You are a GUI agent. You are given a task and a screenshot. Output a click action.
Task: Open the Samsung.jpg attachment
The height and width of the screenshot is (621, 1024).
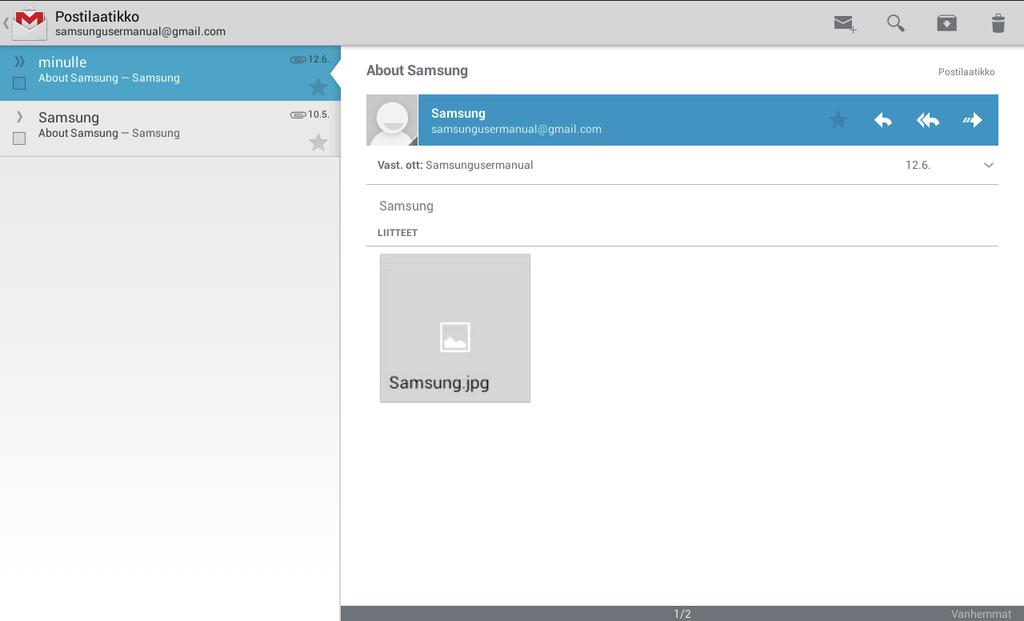(x=455, y=328)
